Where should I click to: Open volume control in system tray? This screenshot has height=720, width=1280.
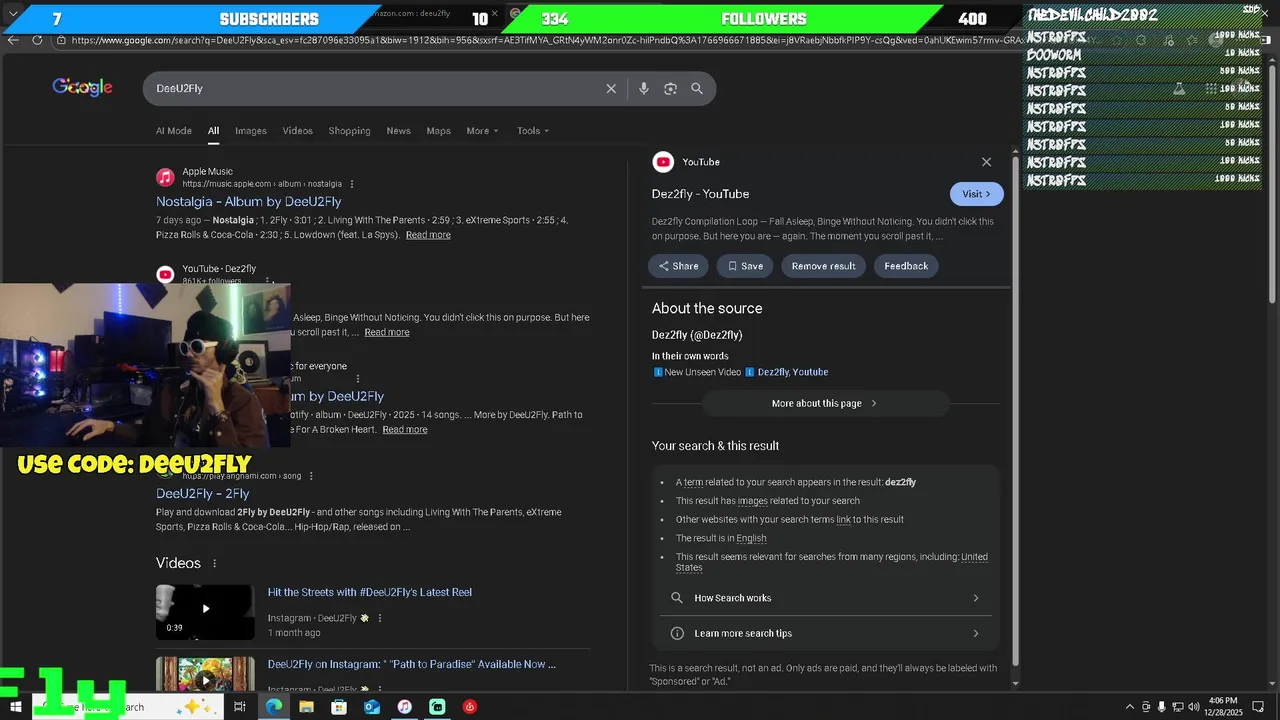pos(1194,707)
